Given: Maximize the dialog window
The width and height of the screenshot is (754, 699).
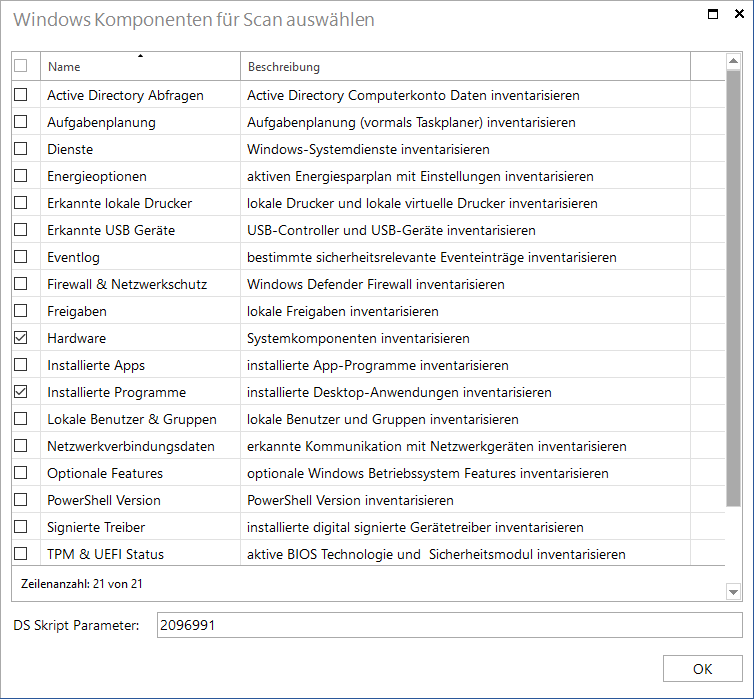Looking at the screenshot, I should pyautogui.click(x=713, y=14).
